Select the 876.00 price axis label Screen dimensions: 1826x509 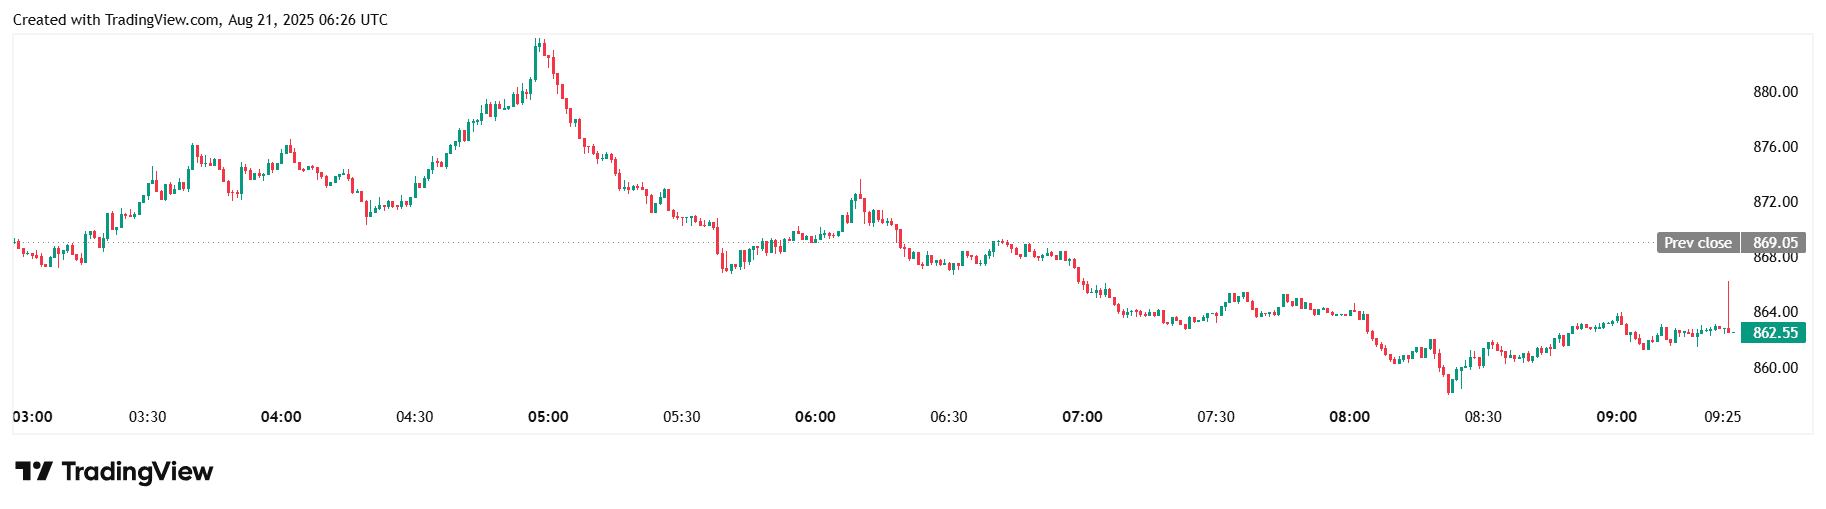click(1775, 147)
